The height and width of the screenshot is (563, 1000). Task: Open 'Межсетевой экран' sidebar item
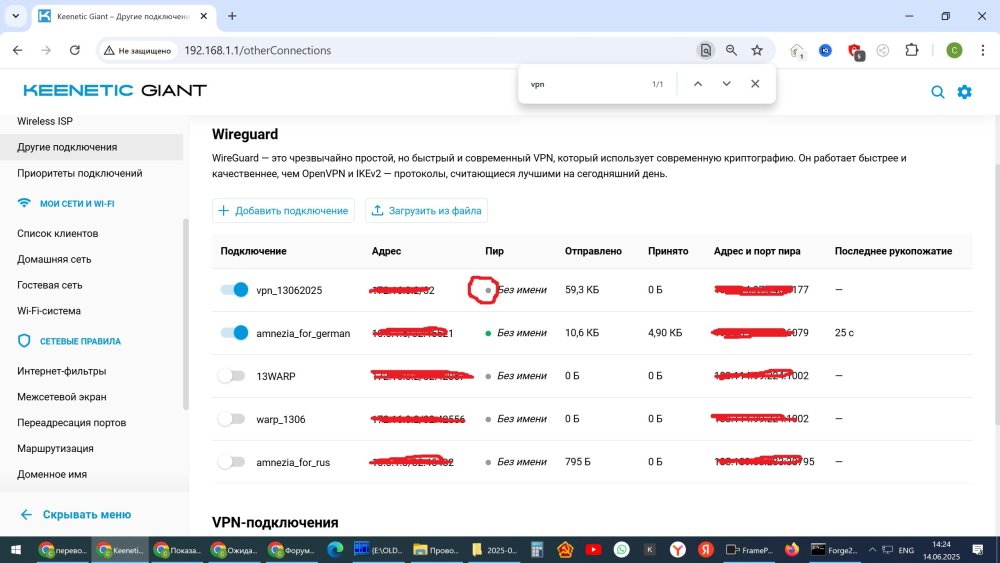(62, 397)
